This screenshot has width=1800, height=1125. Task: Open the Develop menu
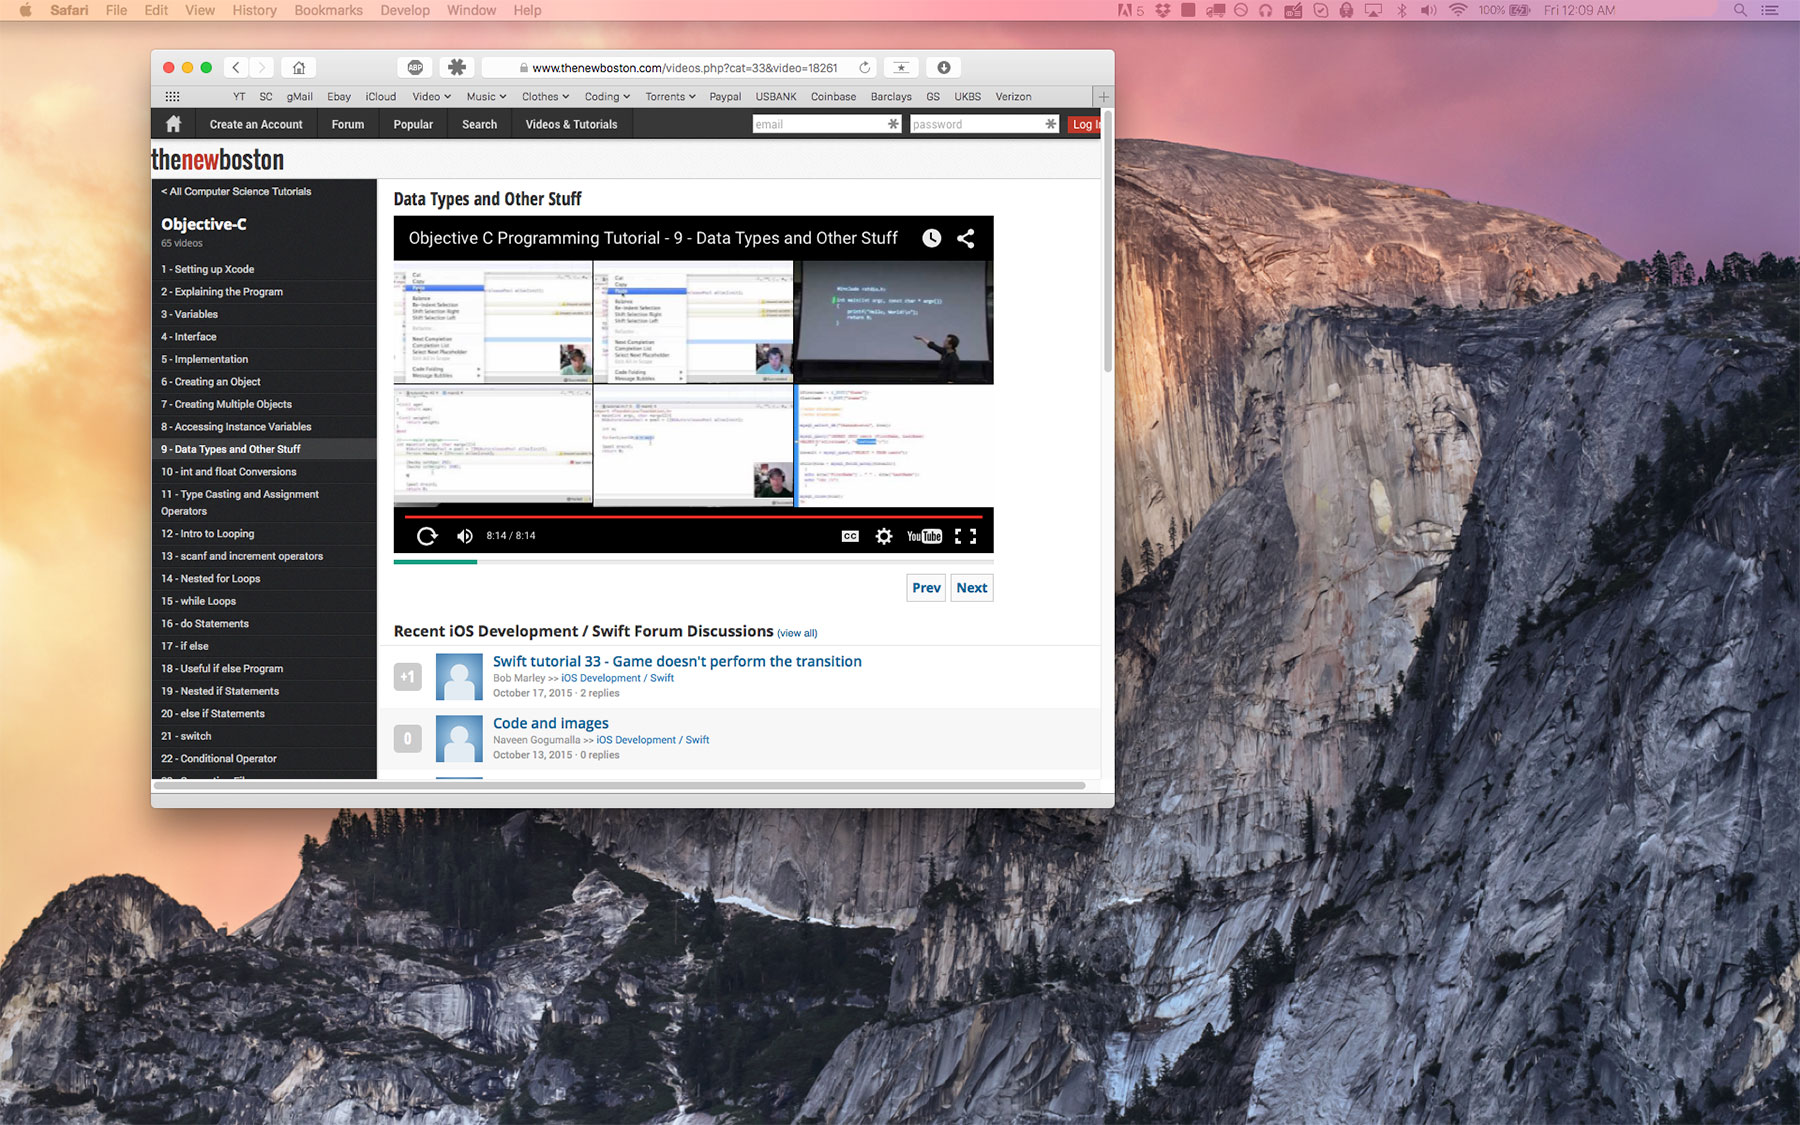[x=405, y=10]
